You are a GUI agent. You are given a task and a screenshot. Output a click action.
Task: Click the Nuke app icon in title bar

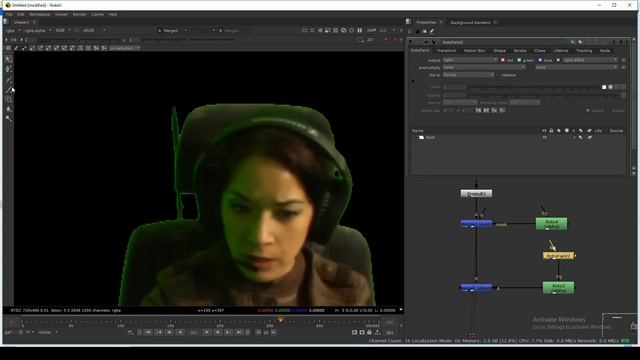(x=7, y=5)
